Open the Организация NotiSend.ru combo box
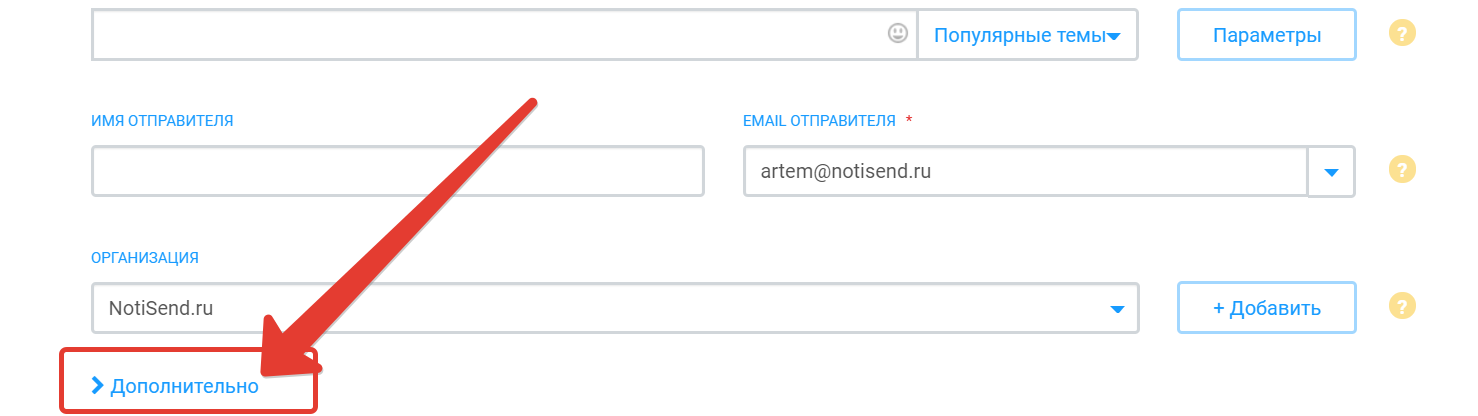The height and width of the screenshot is (416, 1478). pos(615,308)
